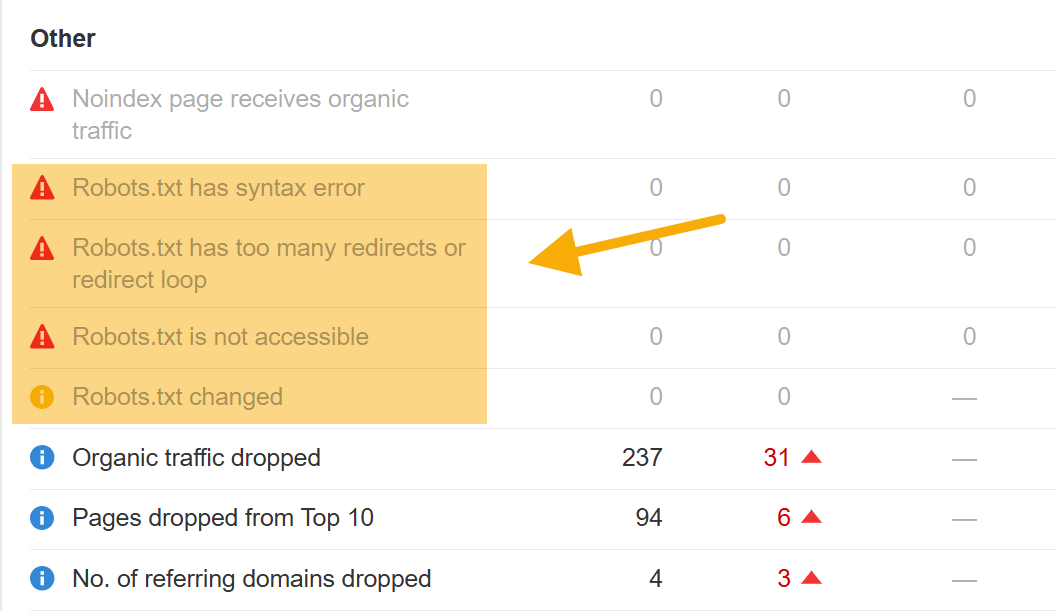
Task: Select the red increase arrow beside 6
Action: (810, 517)
